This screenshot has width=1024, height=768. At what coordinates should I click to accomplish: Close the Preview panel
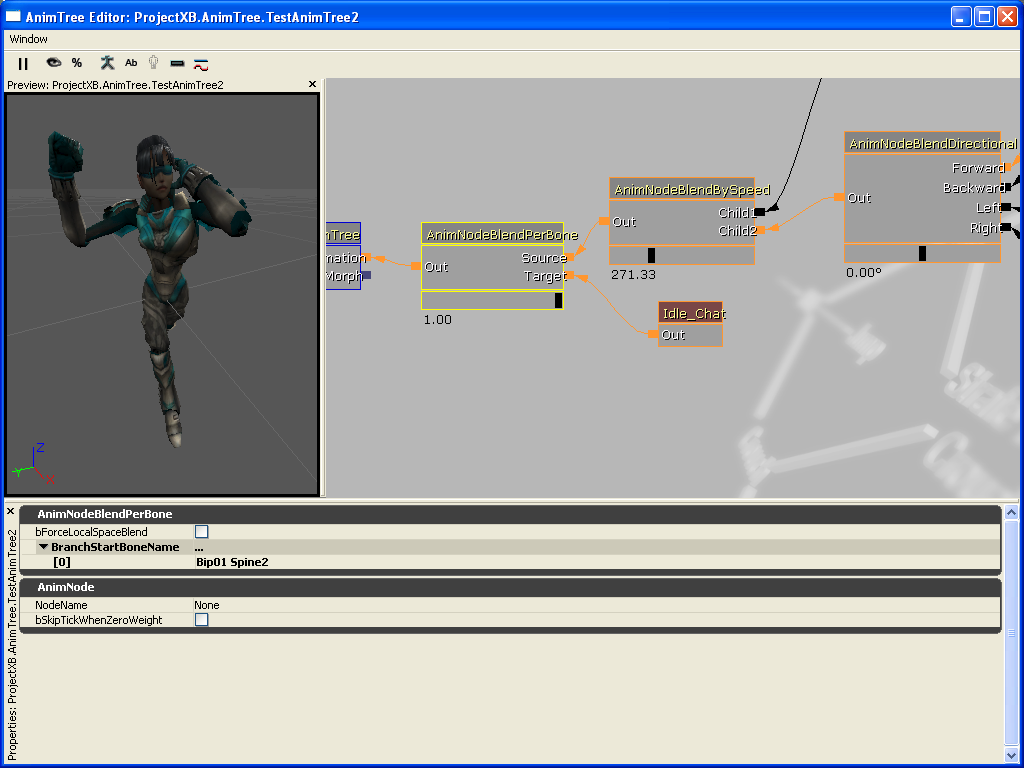tap(311, 84)
